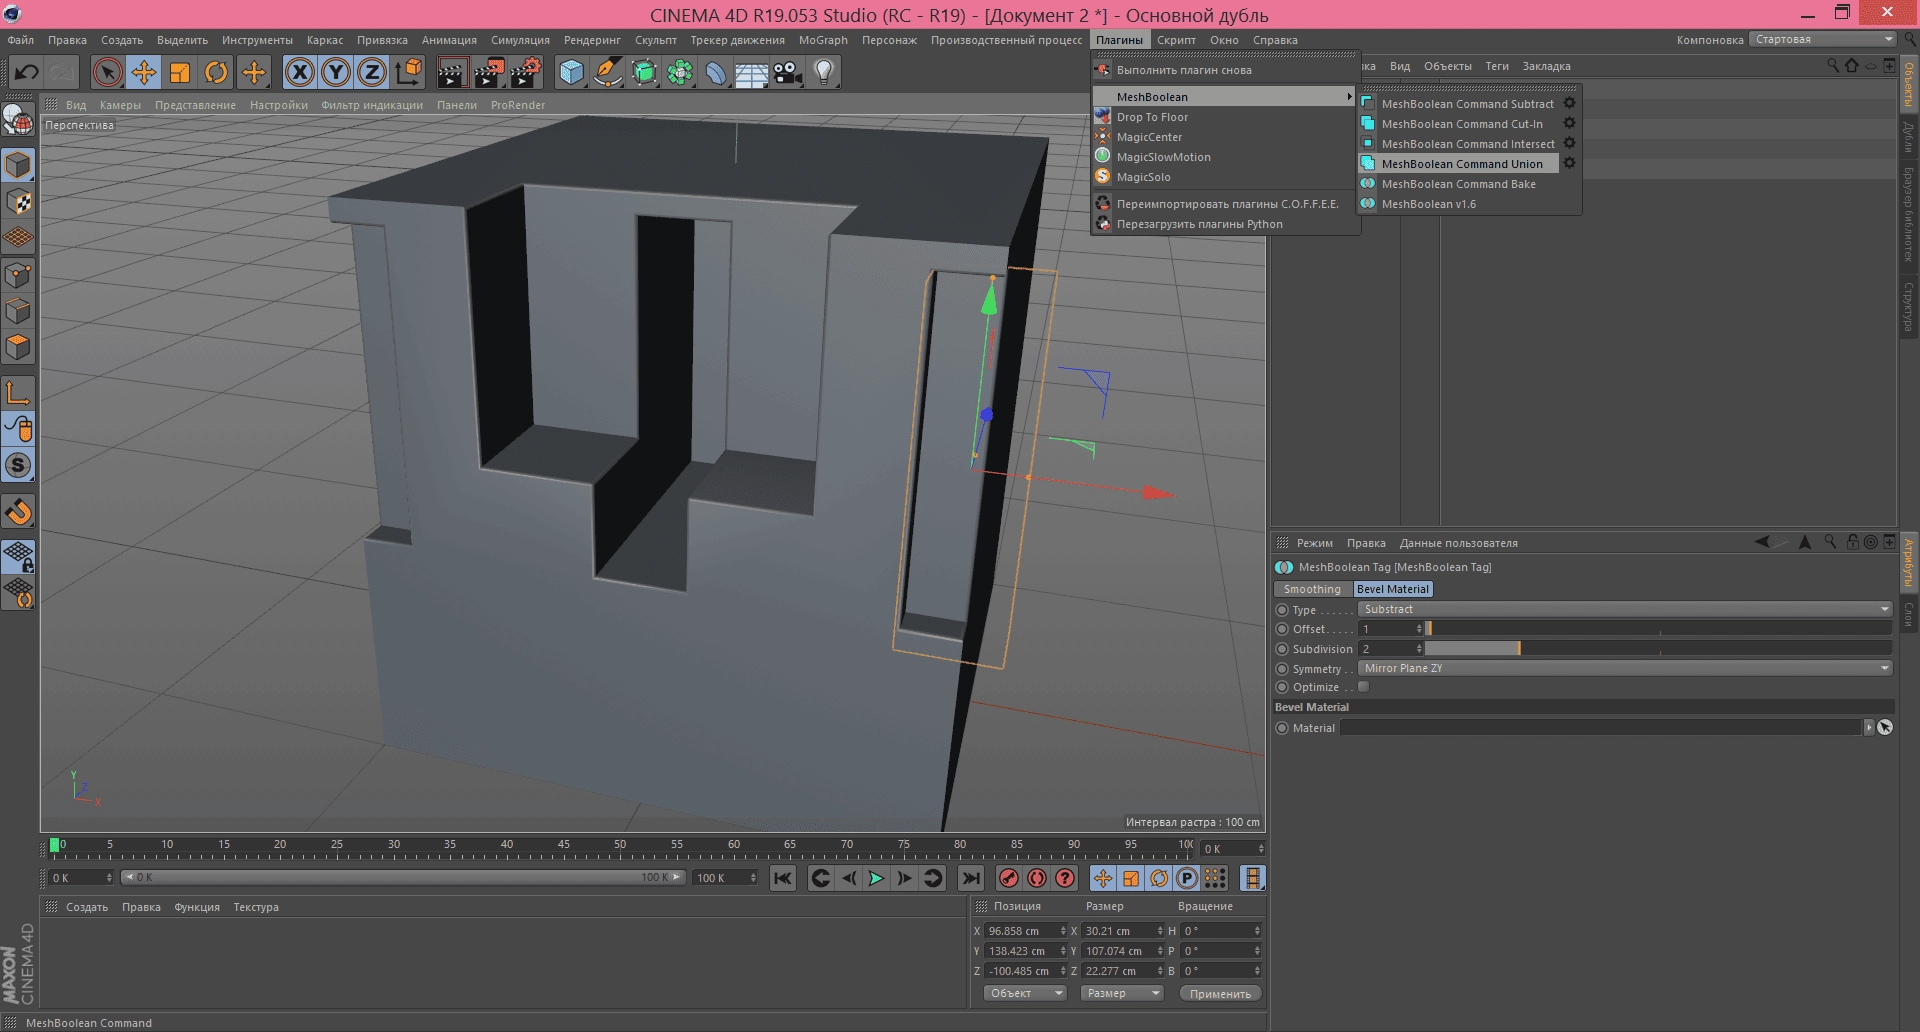Open viewport Фильтр индикации menu

(372, 105)
